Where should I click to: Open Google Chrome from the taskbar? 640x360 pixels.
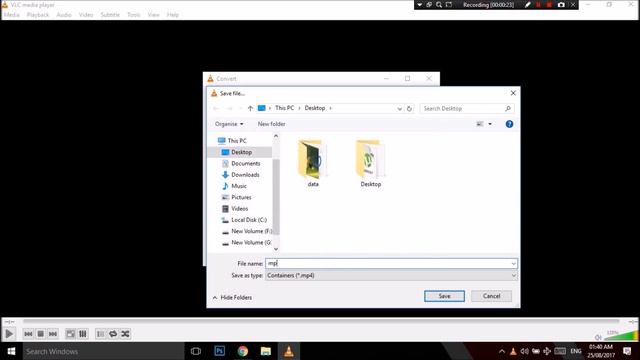point(243,351)
